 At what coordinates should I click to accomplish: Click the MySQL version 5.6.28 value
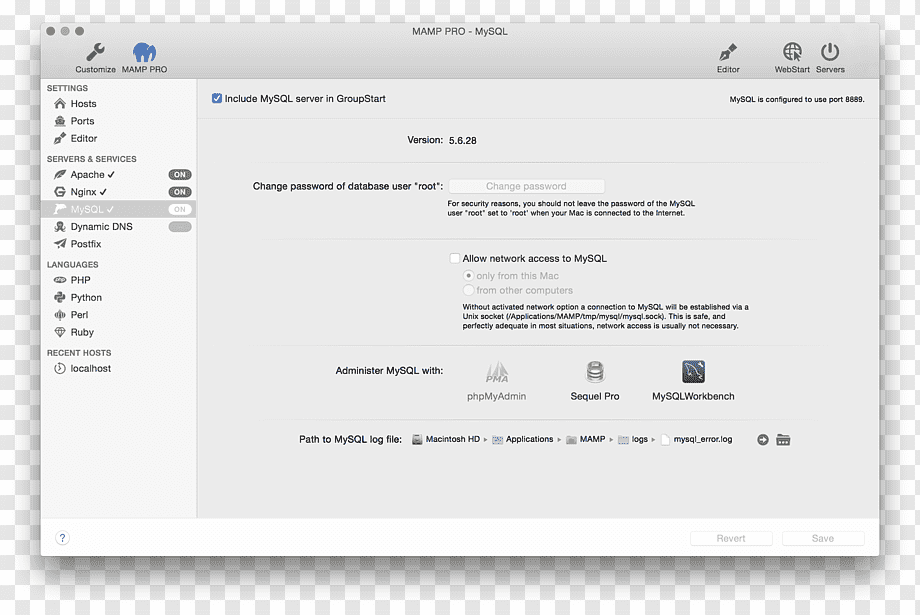(x=462, y=140)
